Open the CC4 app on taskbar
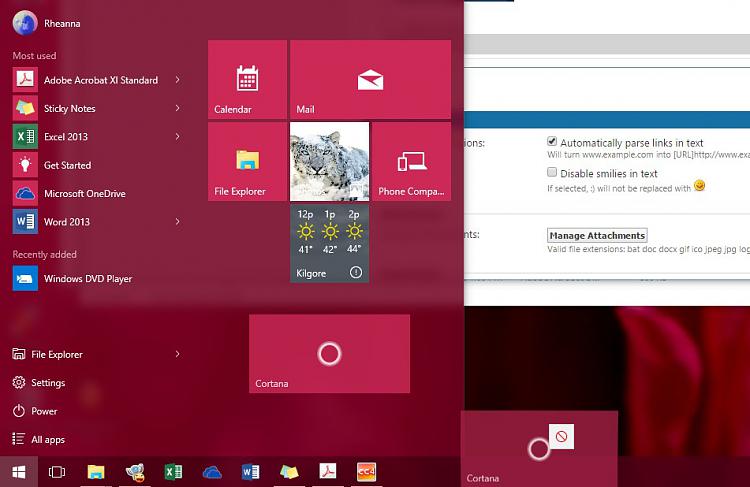 tap(366, 472)
